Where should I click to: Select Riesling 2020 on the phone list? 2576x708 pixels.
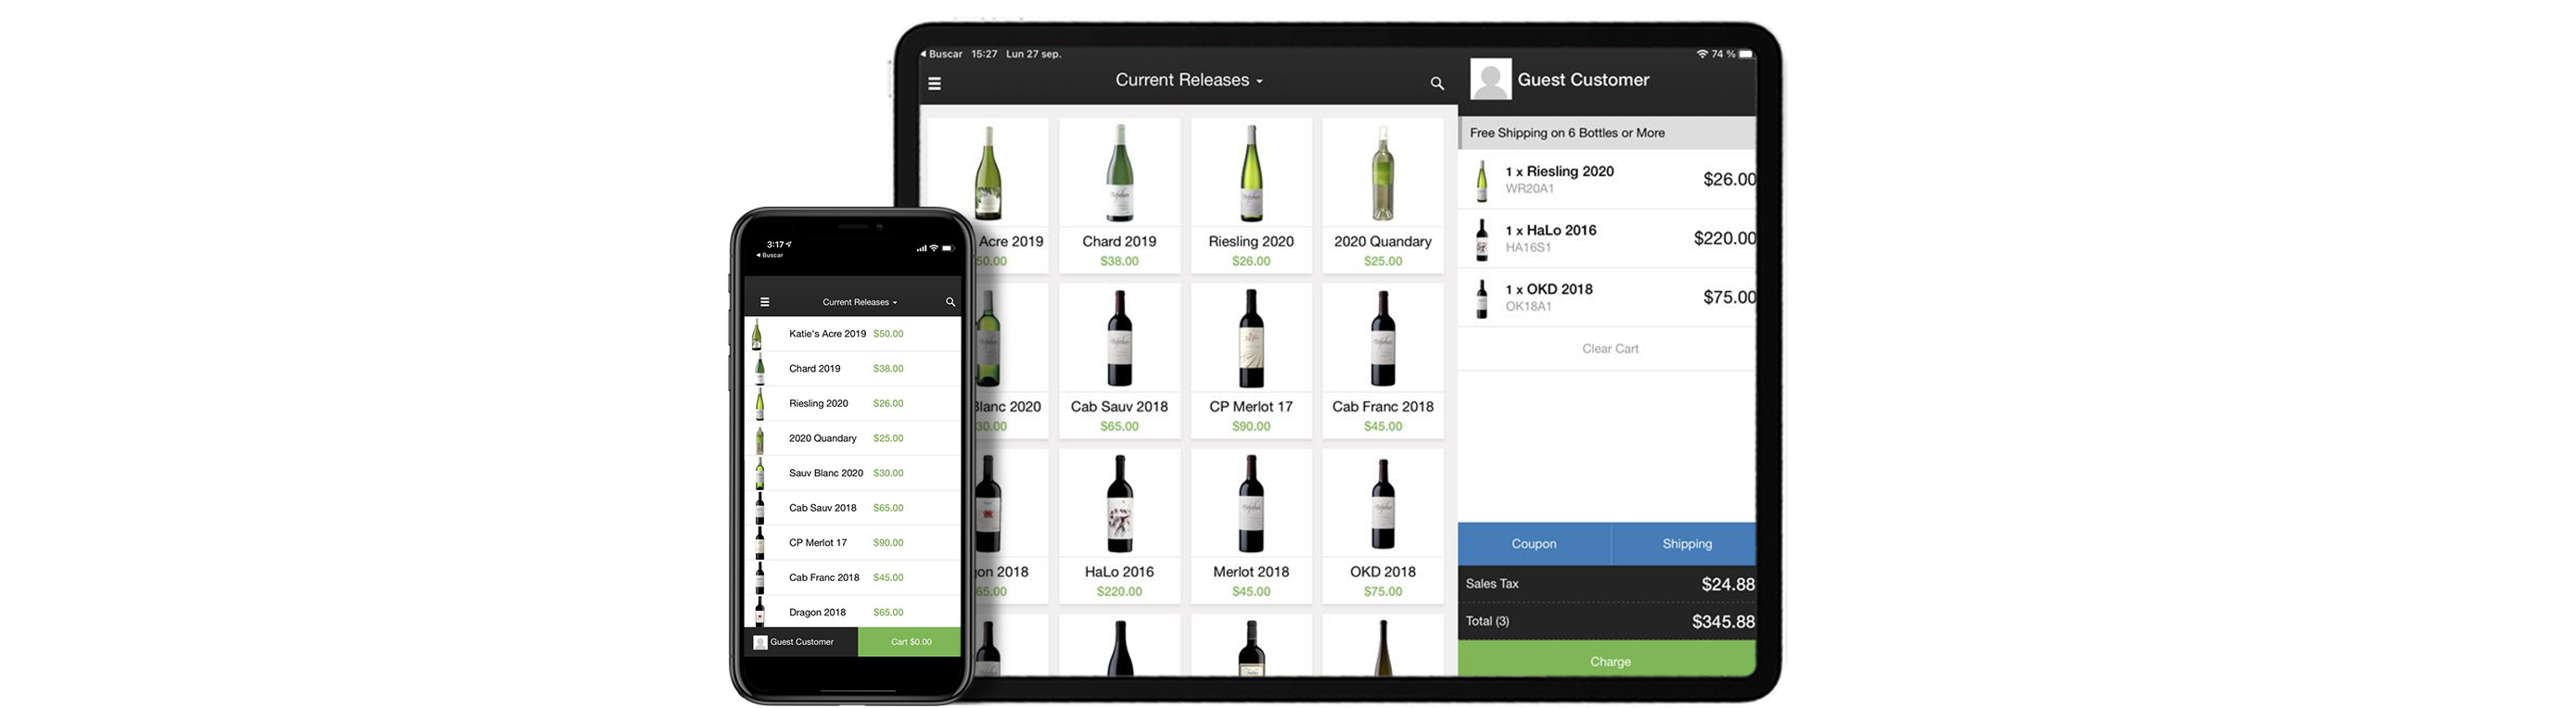853,404
